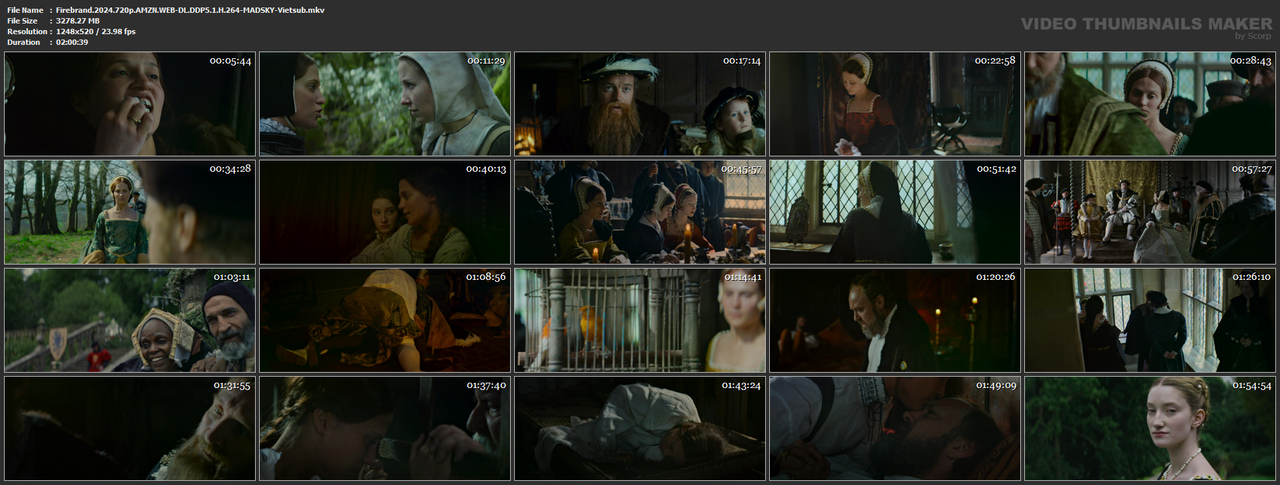
Task: Open the thumbnail timestamped 01:54:54
Action: click(x=1150, y=428)
